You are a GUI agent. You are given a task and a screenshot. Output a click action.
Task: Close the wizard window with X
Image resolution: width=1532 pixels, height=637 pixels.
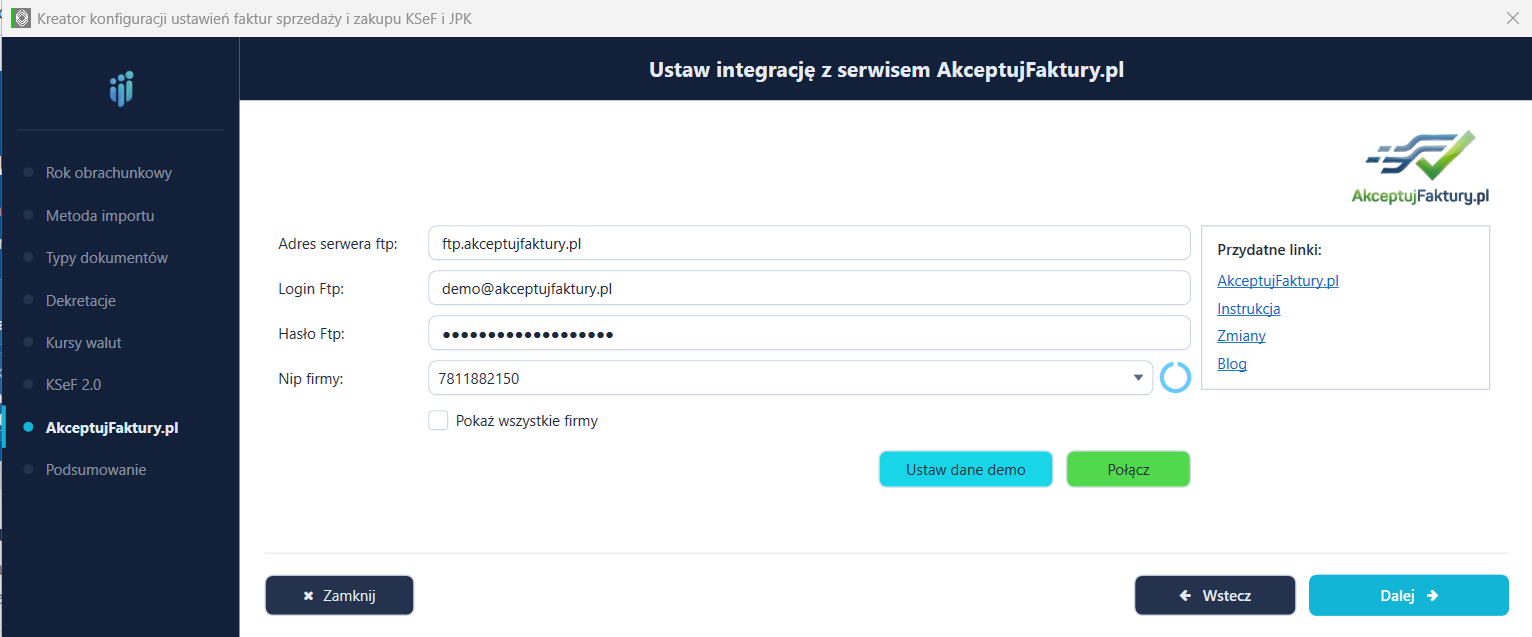[x=1512, y=18]
